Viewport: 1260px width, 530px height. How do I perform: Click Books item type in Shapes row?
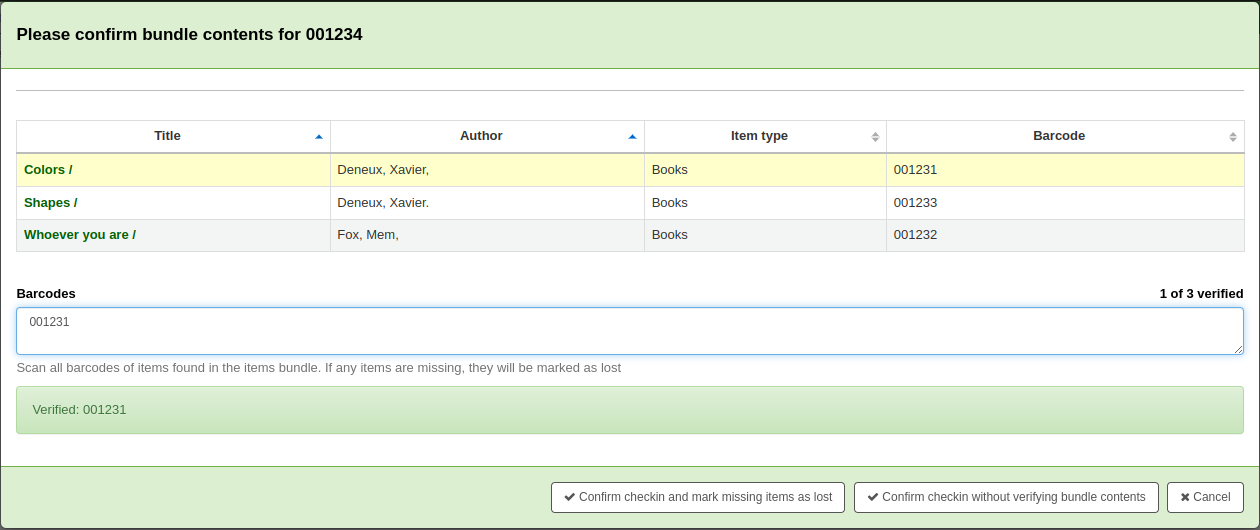pos(670,203)
